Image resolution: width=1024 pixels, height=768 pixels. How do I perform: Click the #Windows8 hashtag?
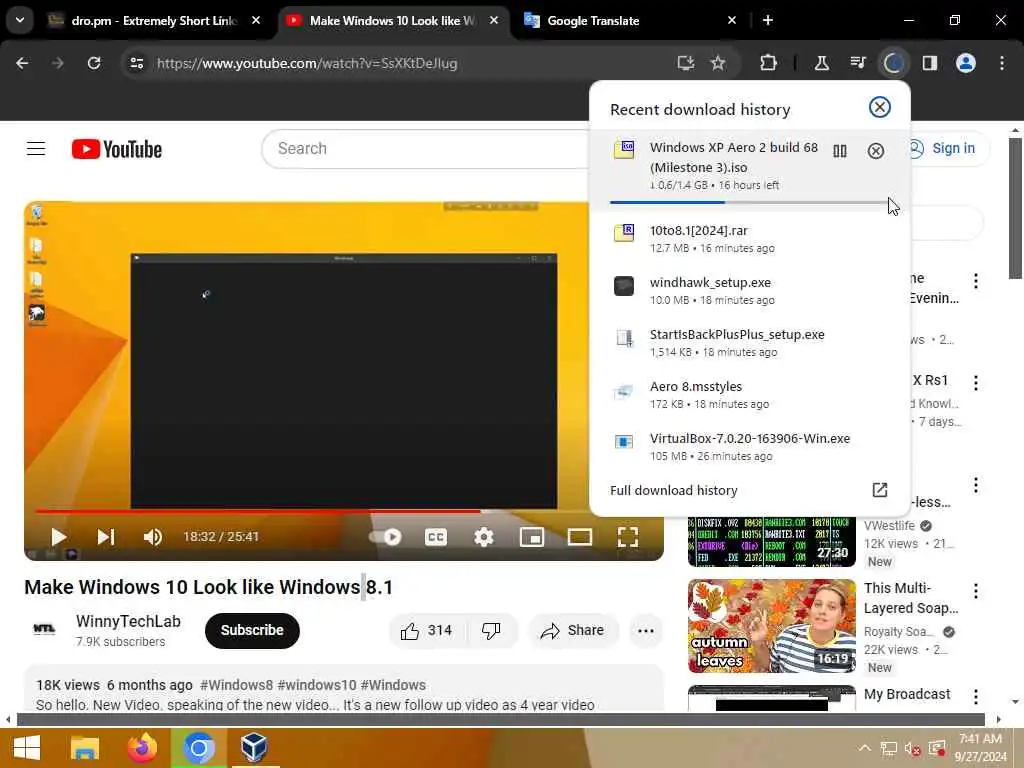pyautogui.click(x=236, y=685)
